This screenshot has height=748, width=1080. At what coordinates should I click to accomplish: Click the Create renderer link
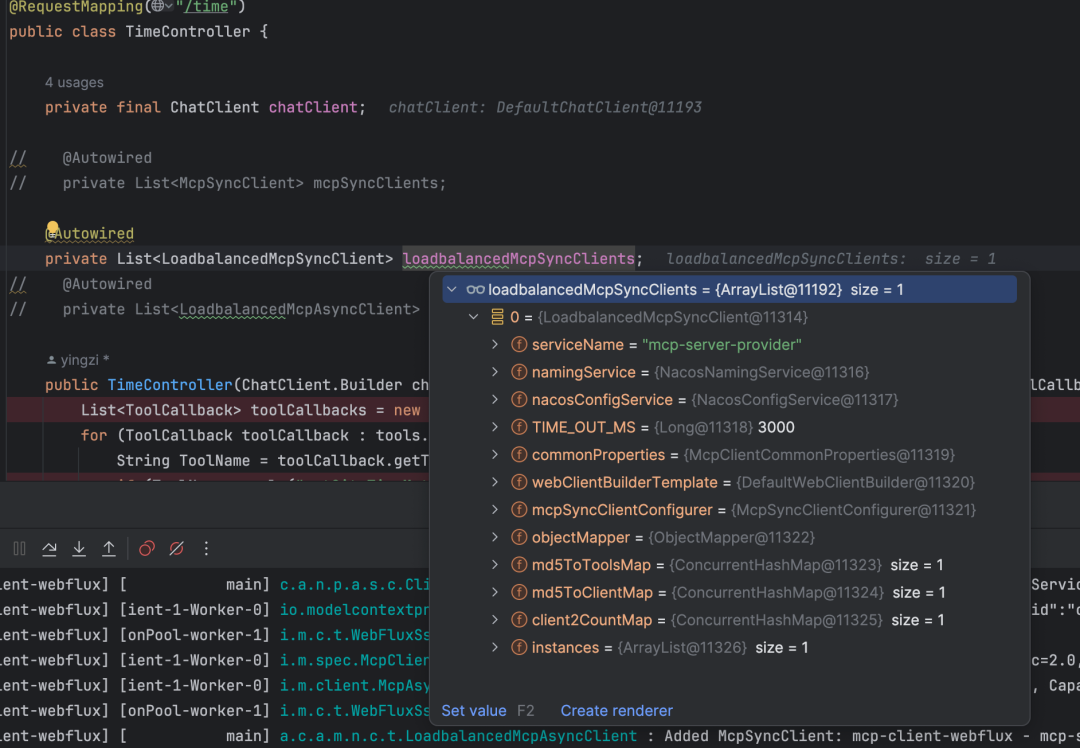616,711
